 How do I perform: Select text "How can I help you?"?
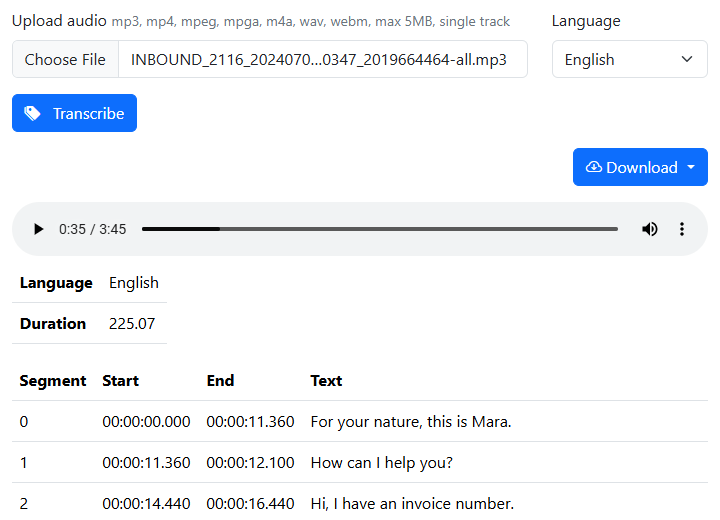(x=382, y=463)
